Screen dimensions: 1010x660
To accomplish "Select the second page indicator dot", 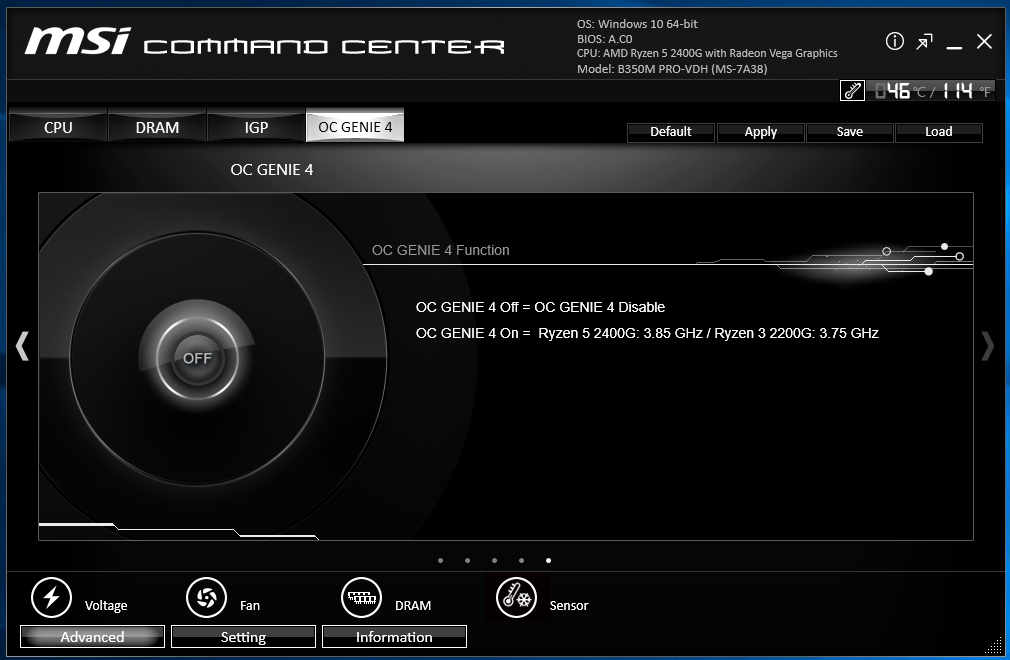I will pos(468,560).
